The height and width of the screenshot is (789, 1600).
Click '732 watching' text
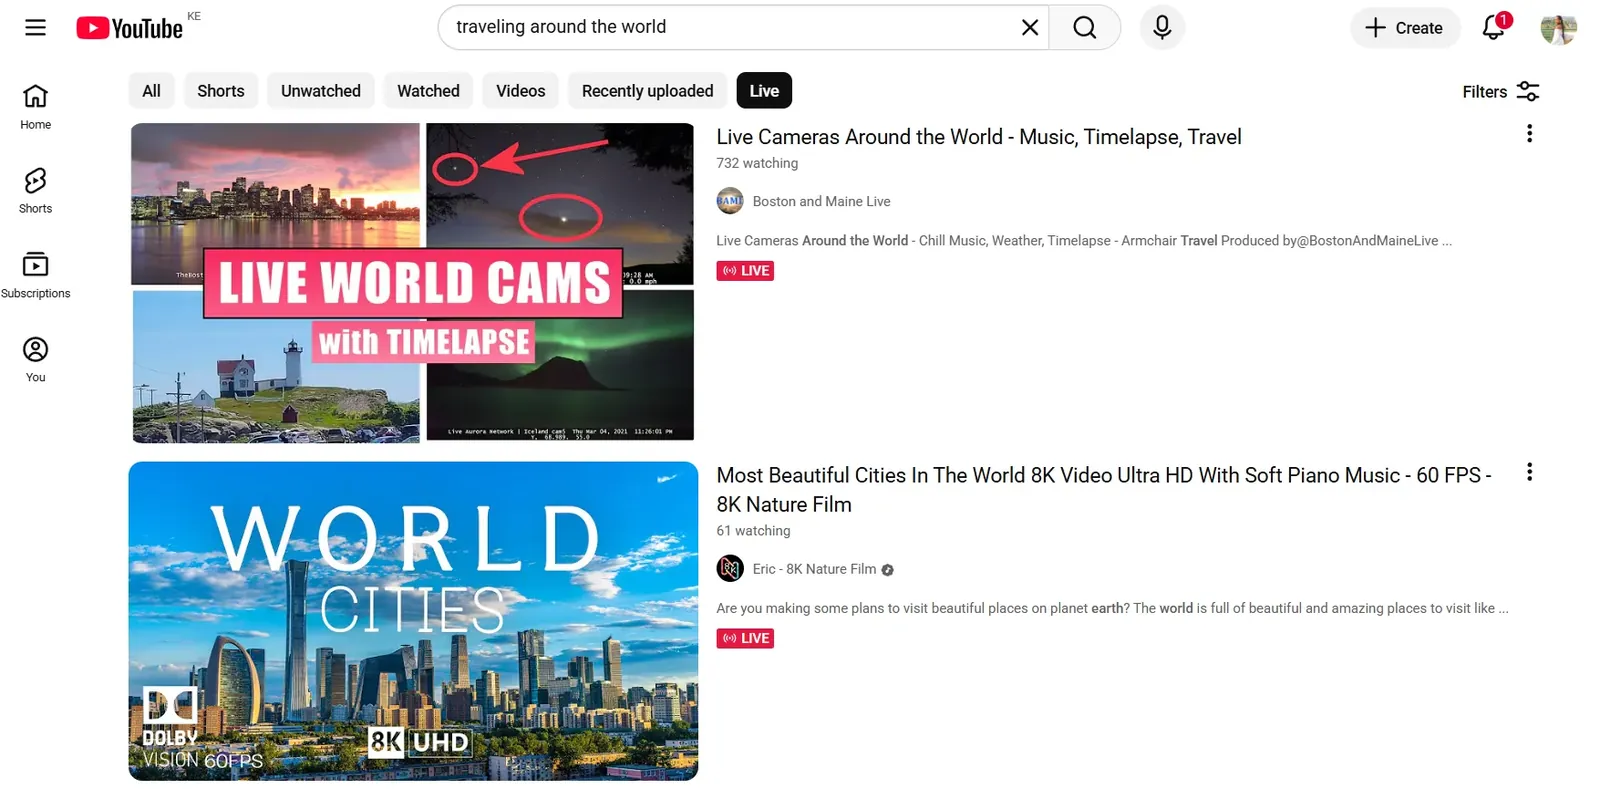click(x=757, y=163)
